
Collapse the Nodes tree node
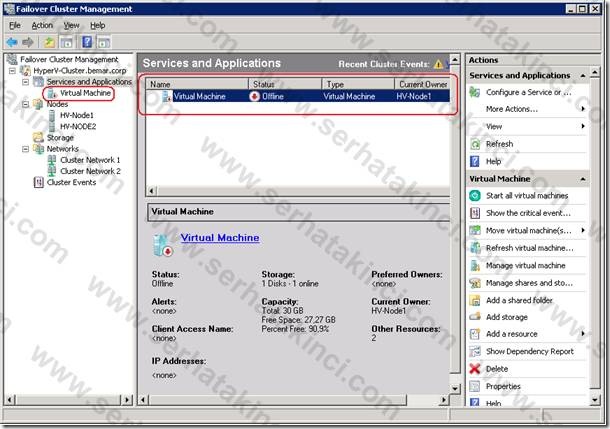[26, 104]
